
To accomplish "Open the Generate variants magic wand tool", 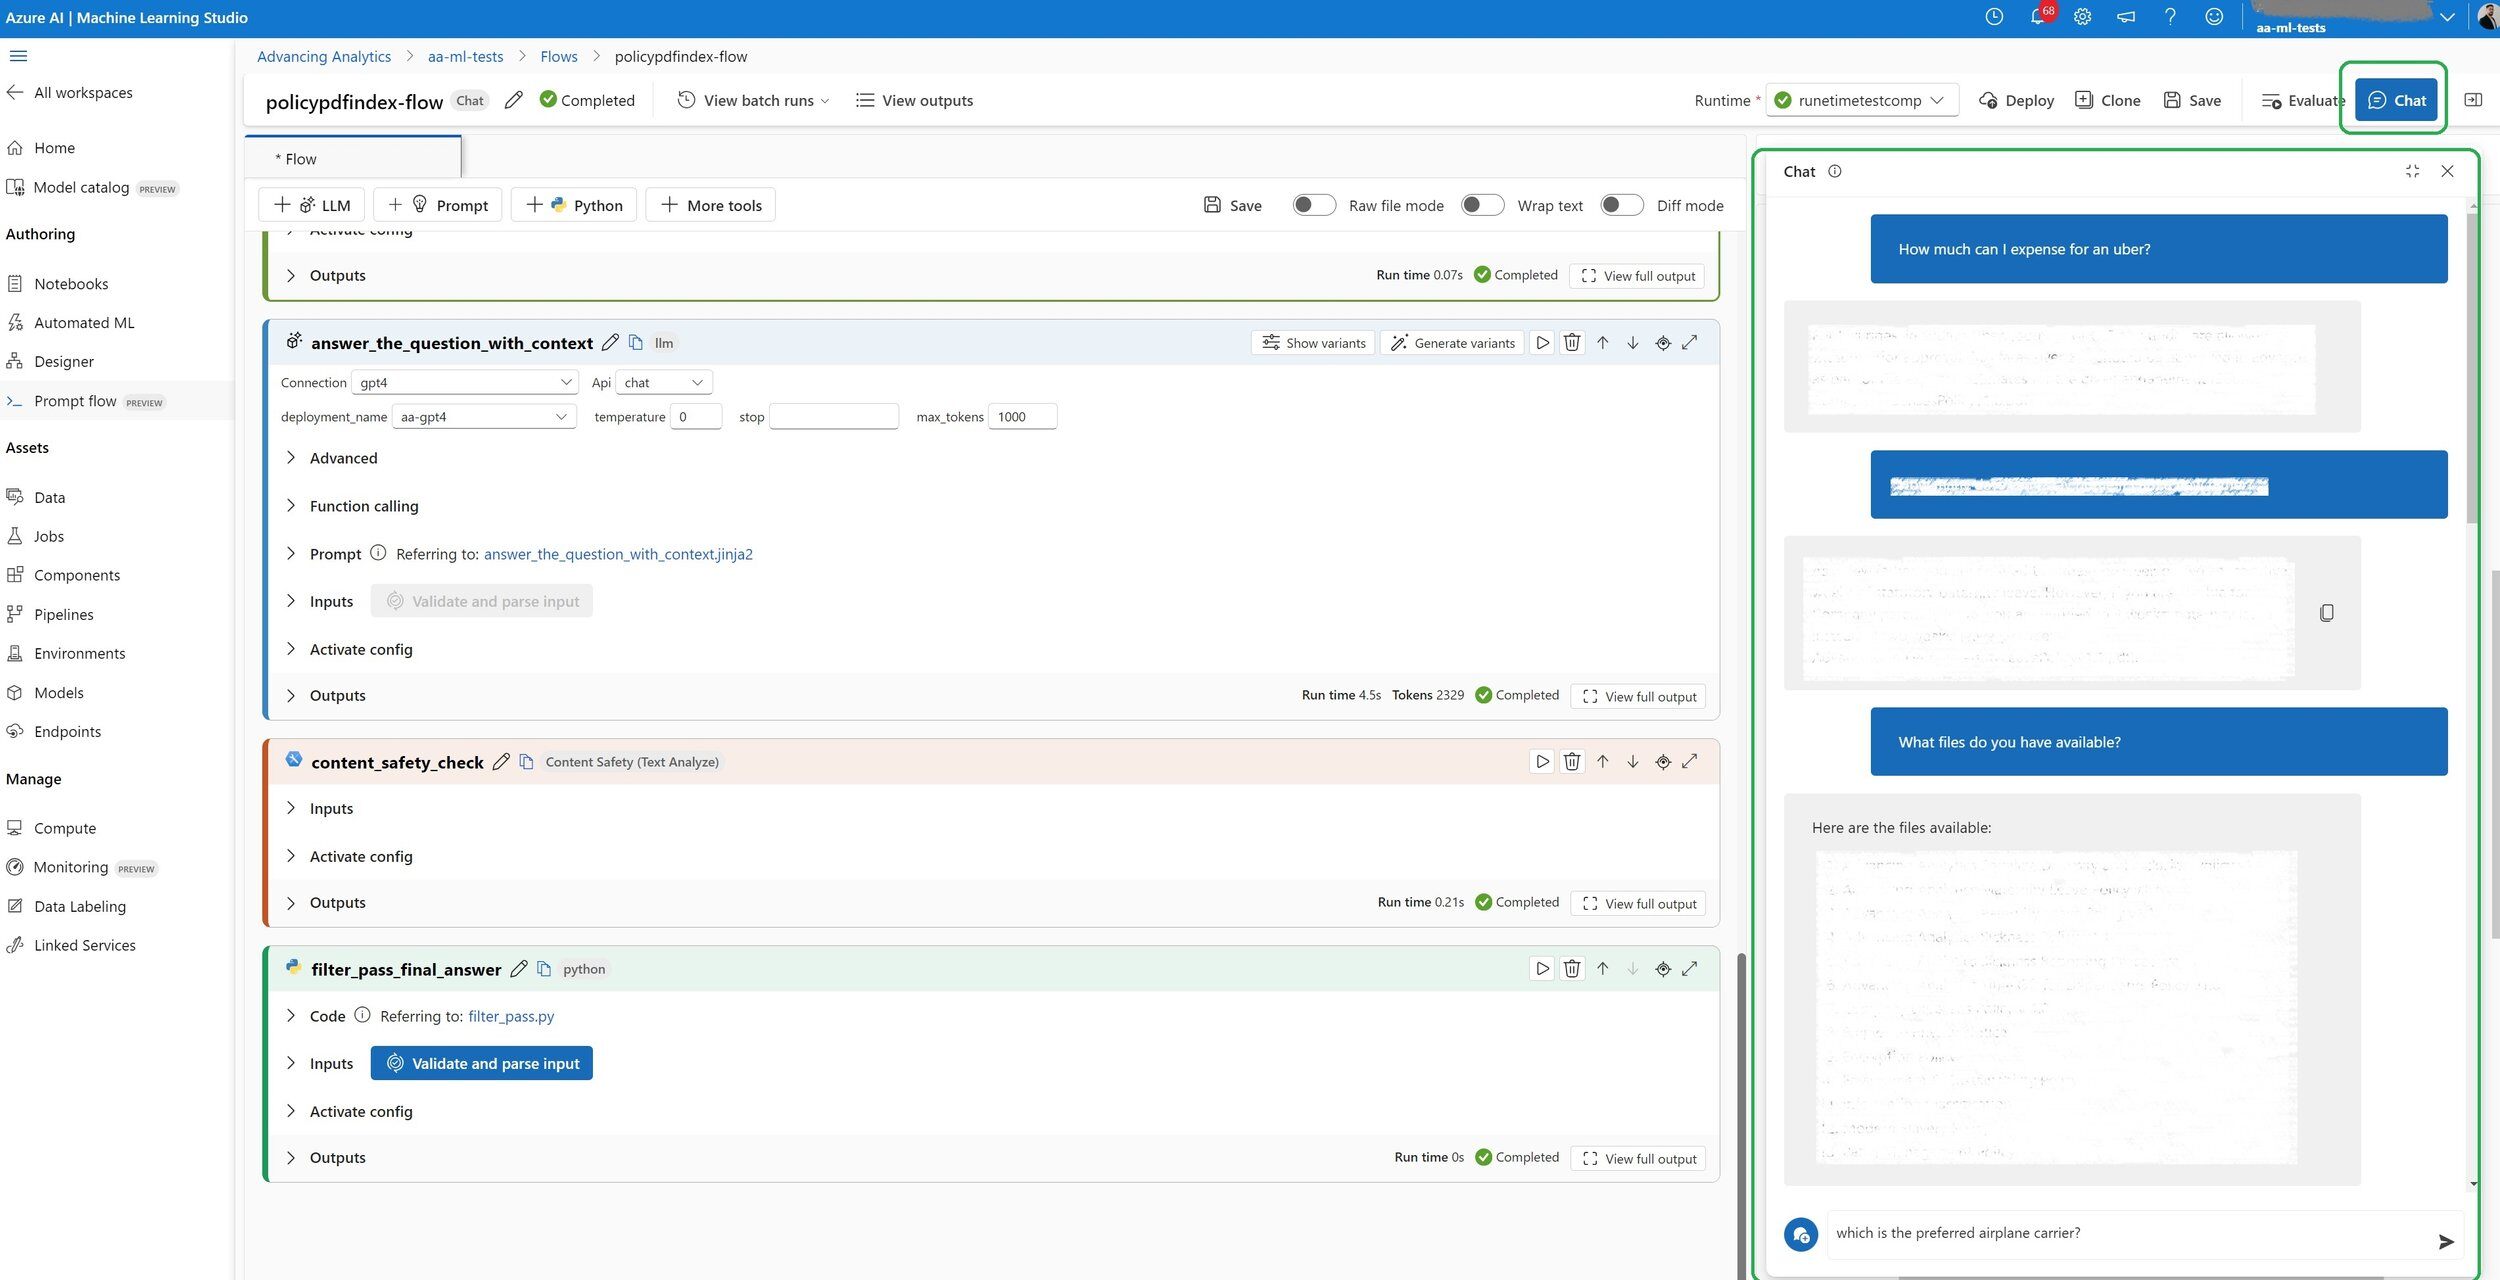I will [1452, 342].
